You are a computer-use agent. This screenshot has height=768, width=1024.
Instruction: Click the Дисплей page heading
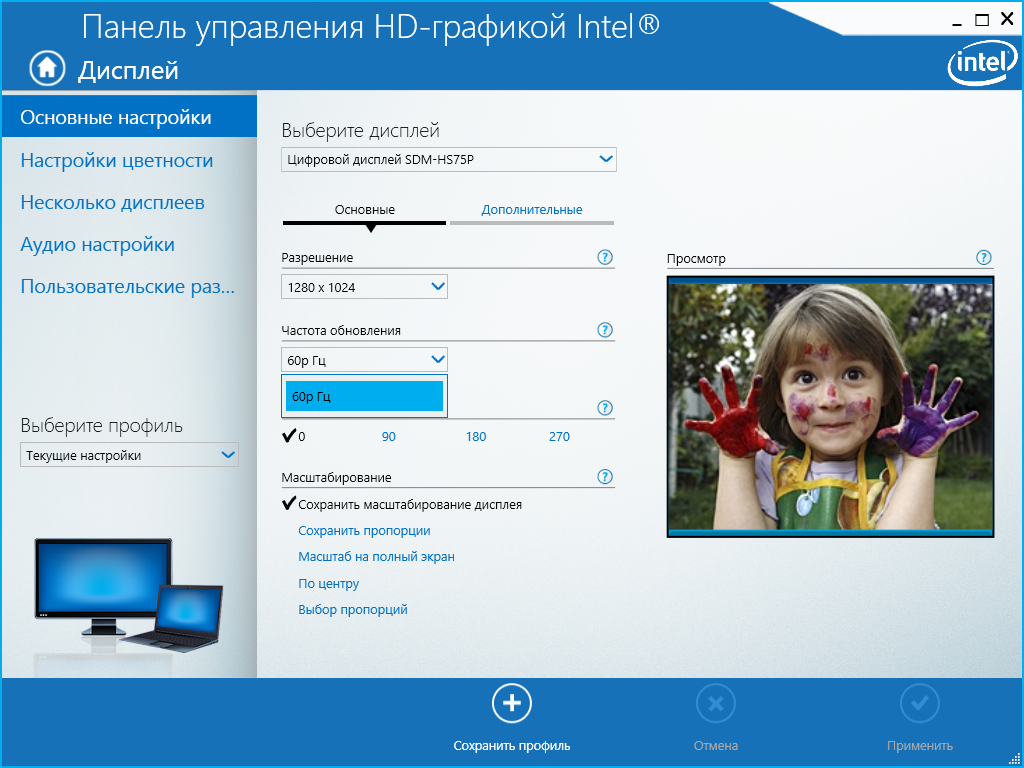(128, 70)
